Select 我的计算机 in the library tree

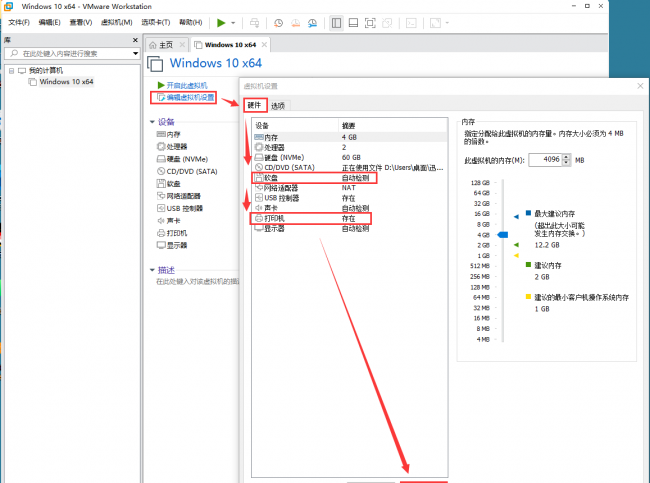46,70
